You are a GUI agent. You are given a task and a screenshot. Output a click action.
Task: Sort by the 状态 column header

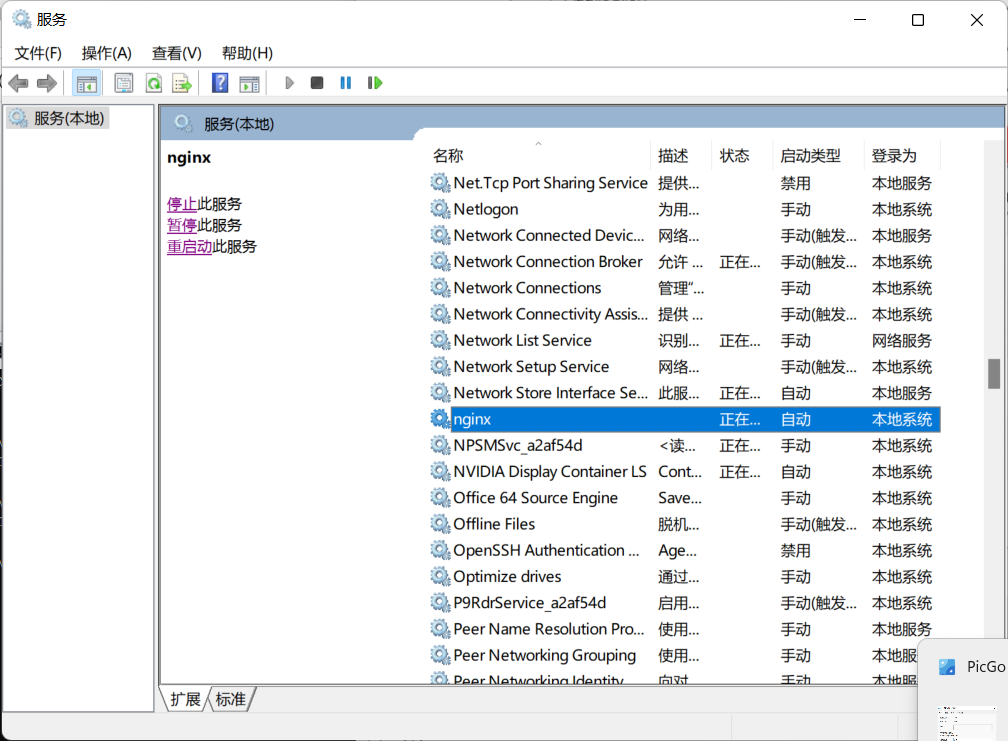742,156
